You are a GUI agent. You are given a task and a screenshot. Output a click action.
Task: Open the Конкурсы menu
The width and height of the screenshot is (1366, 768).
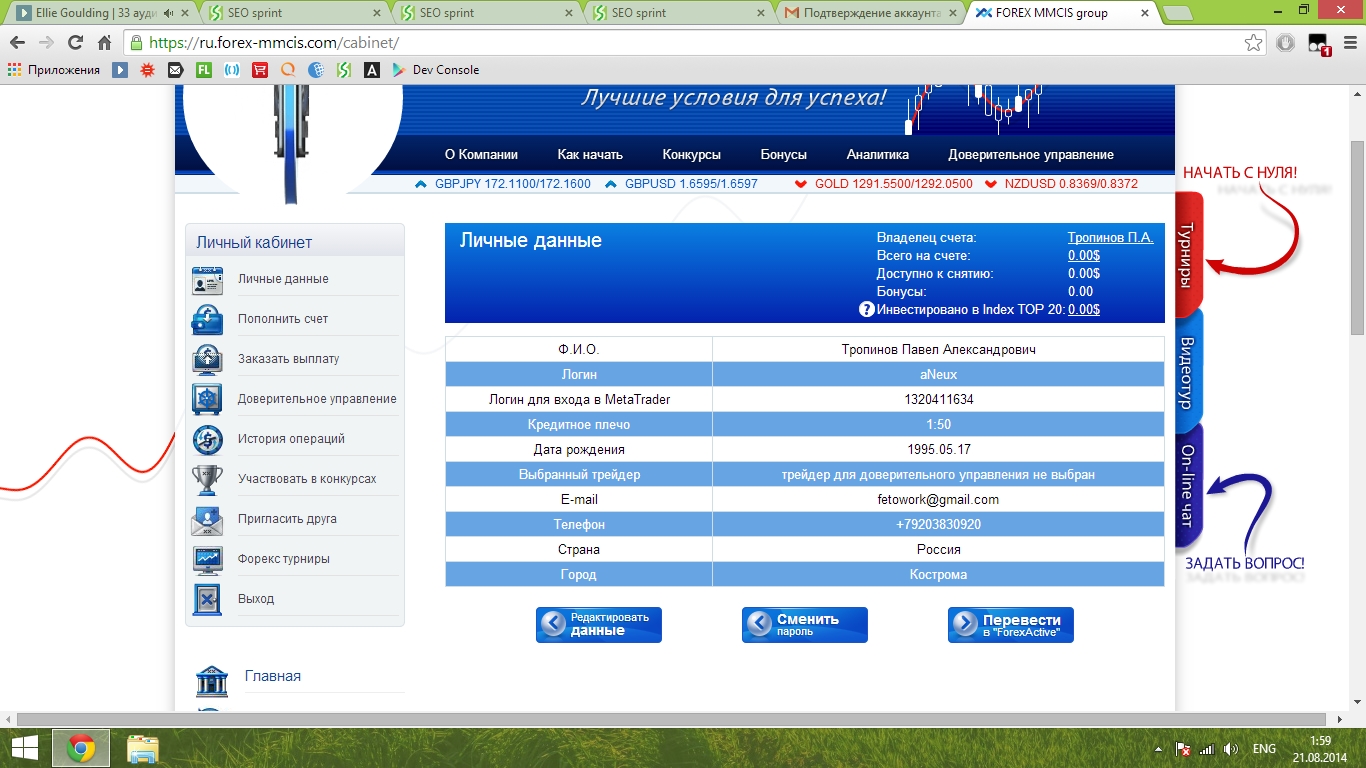point(691,154)
